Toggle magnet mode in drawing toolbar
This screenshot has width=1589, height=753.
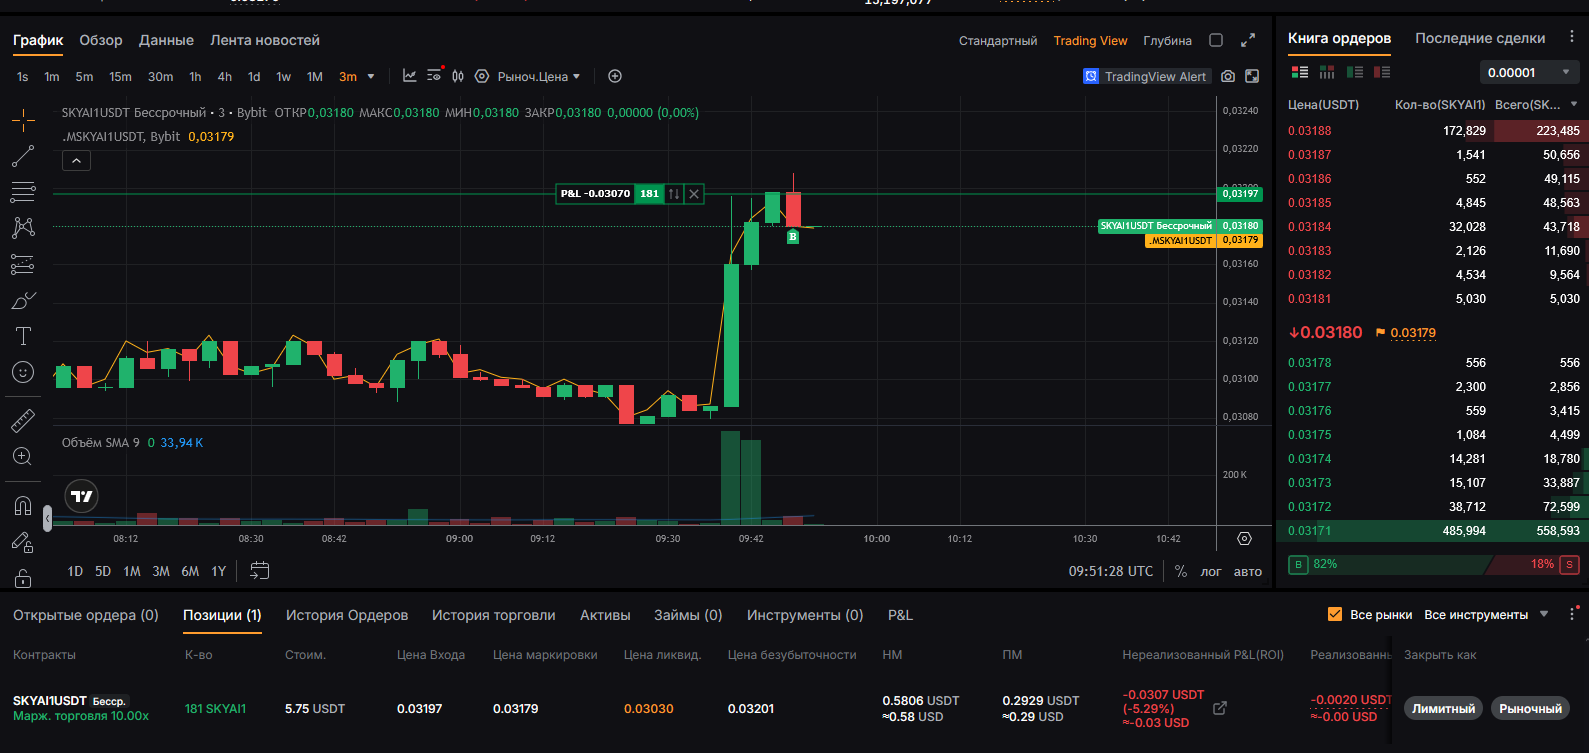tap(23, 505)
